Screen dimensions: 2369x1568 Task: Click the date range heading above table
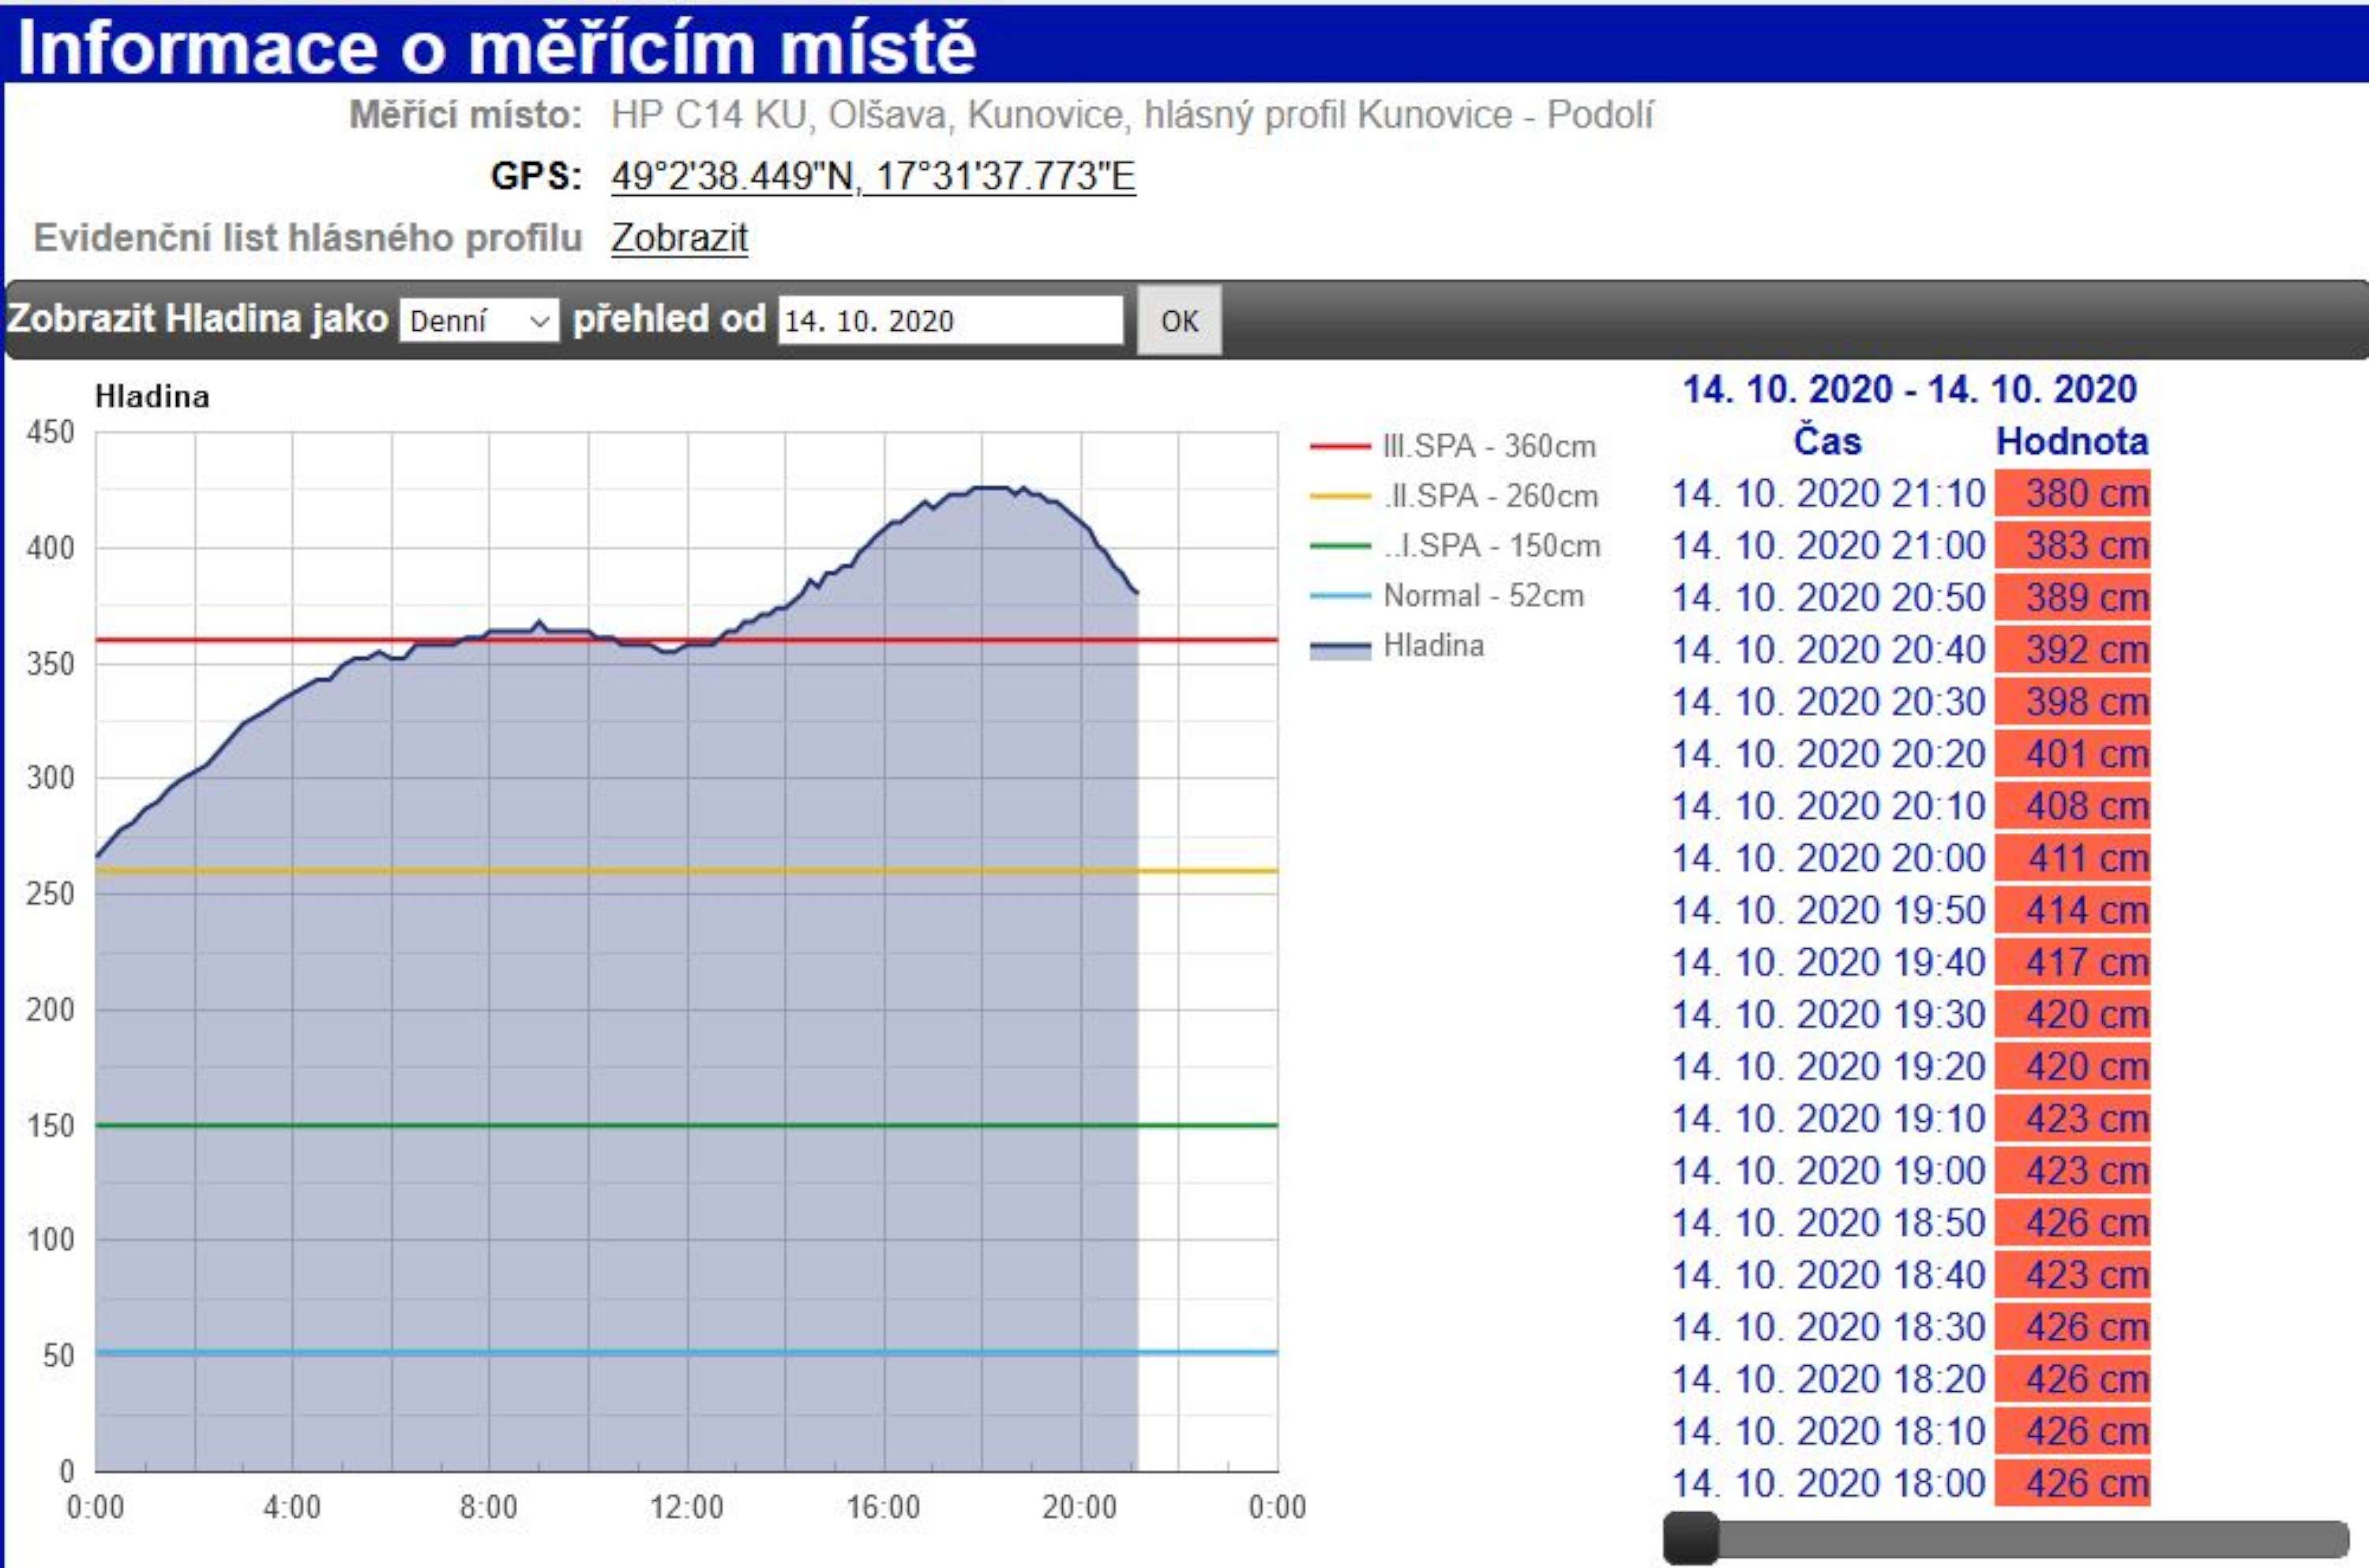[x=1909, y=389]
